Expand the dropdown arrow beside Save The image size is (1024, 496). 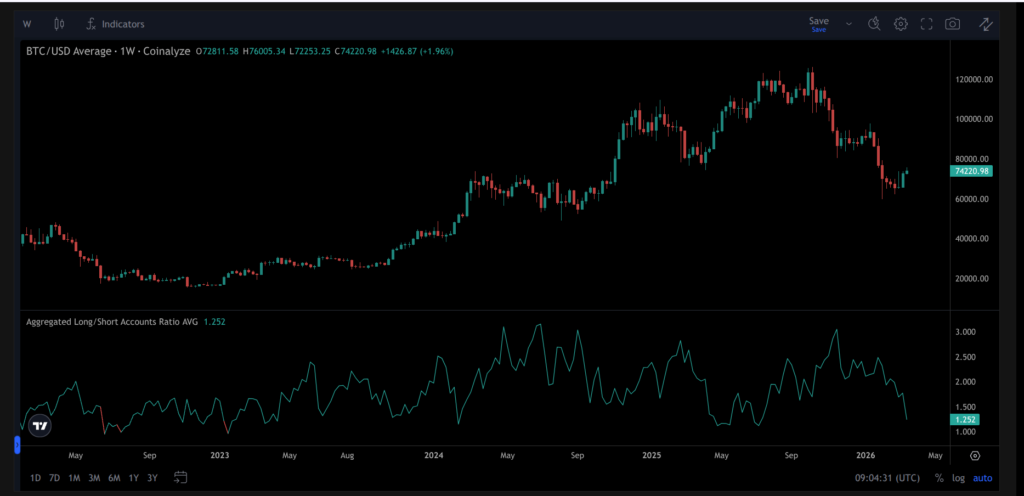[x=849, y=23]
